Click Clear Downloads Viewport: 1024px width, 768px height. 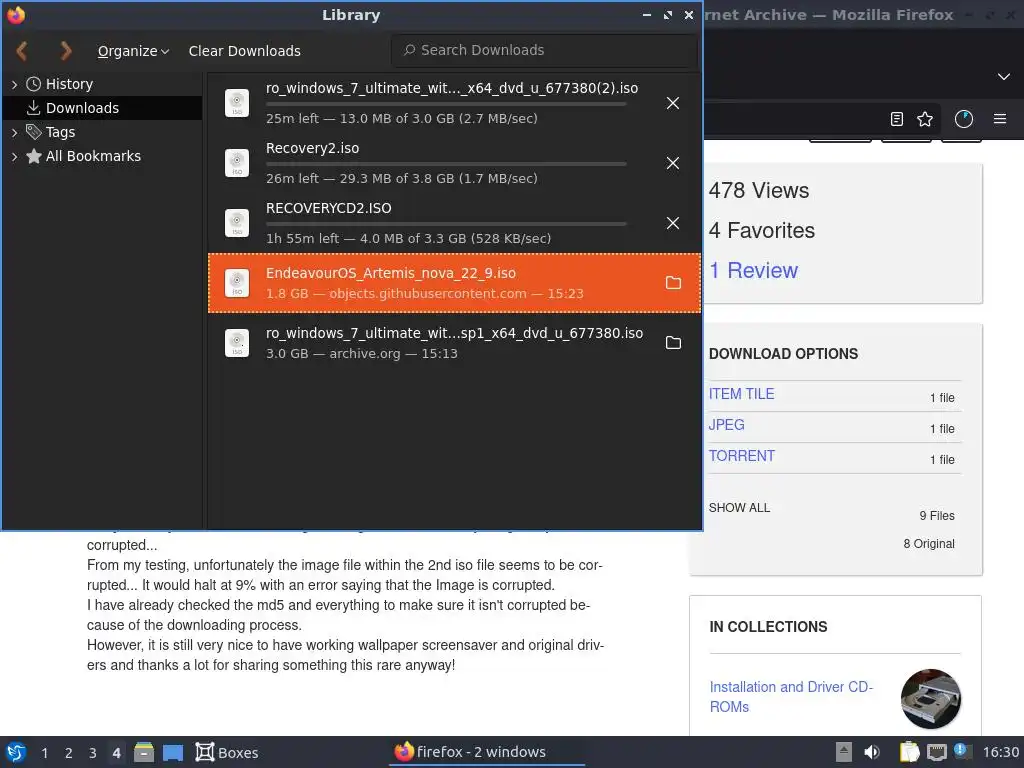[244, 51]
